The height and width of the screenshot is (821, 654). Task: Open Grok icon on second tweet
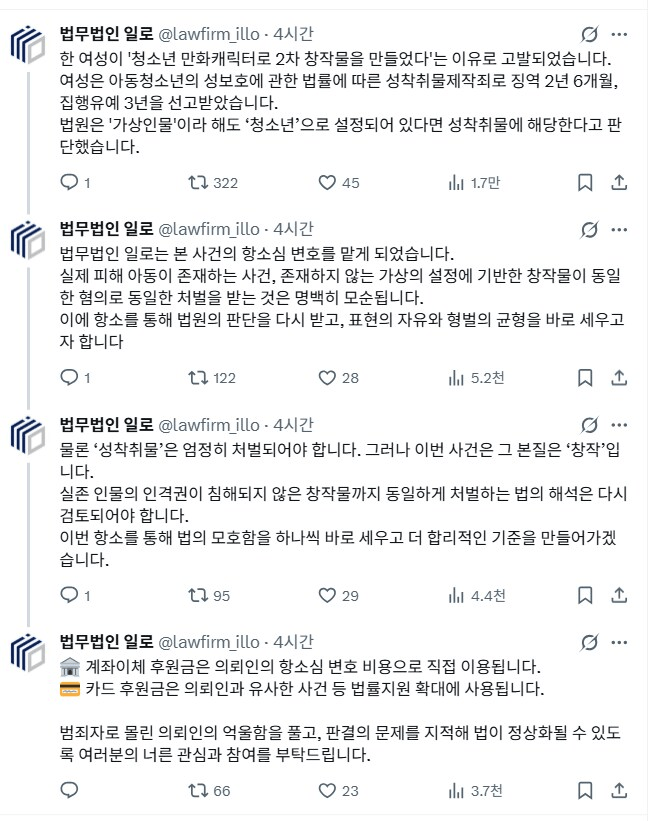click(x=590, y=229)
